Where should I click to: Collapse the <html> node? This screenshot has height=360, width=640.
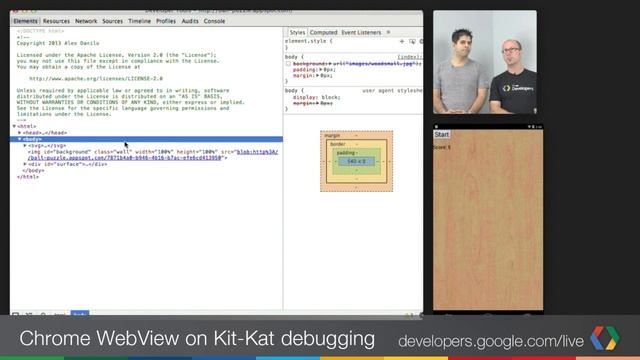(x=14, y=127)
